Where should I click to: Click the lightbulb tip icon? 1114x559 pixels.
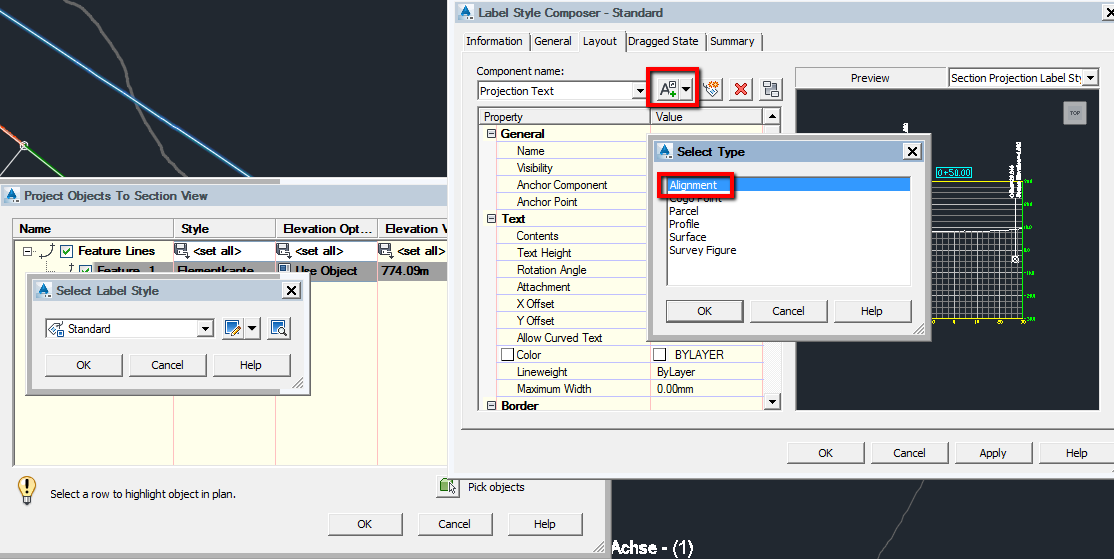[26, 490]
